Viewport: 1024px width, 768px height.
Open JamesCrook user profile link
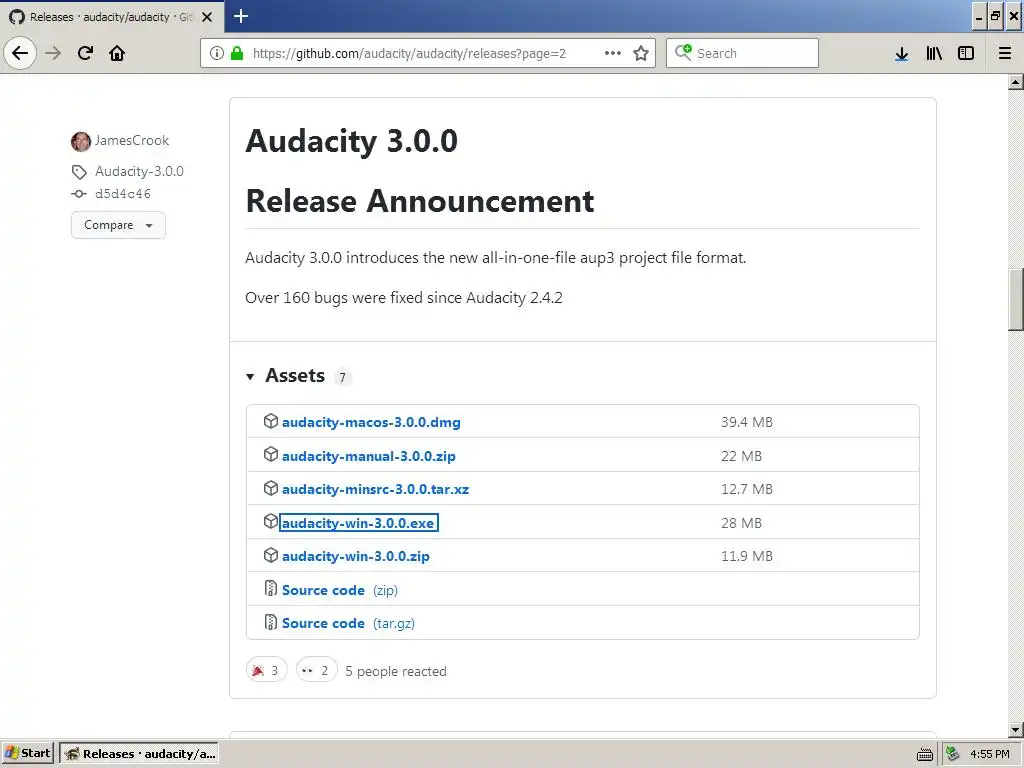[x=132, y=140]
